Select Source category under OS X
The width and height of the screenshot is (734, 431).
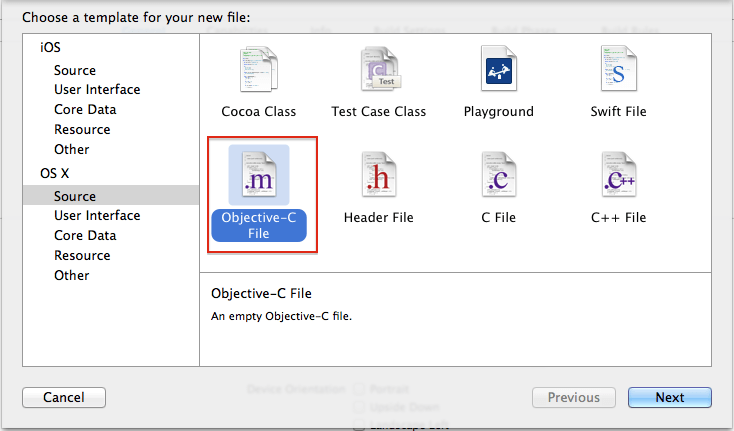pyautogui.click(x=111, y=196)
